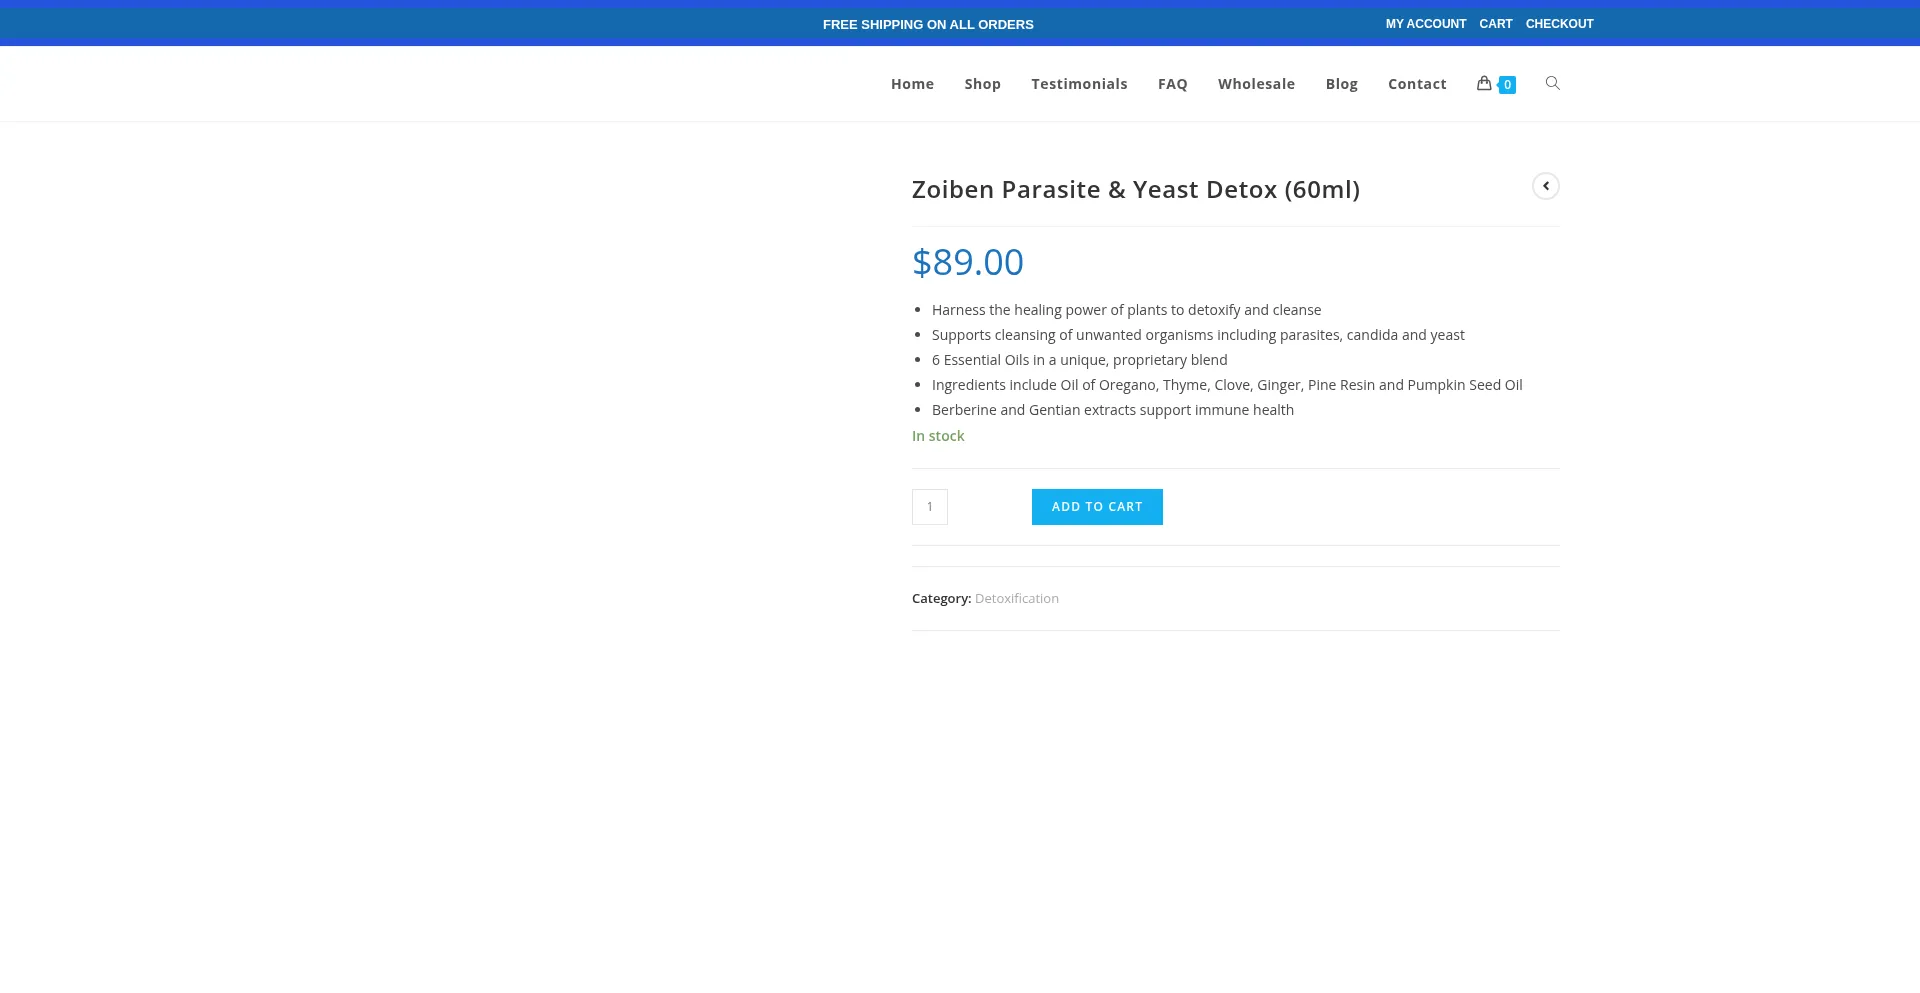Click the cart item count badge

pyautogui.click(x=1507, y=85)
